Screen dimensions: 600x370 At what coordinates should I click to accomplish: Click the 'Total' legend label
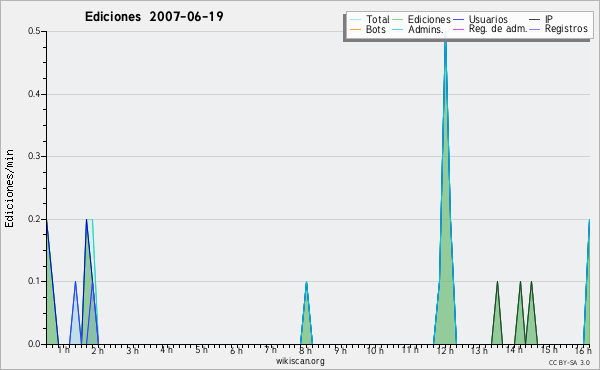[377, 19]
